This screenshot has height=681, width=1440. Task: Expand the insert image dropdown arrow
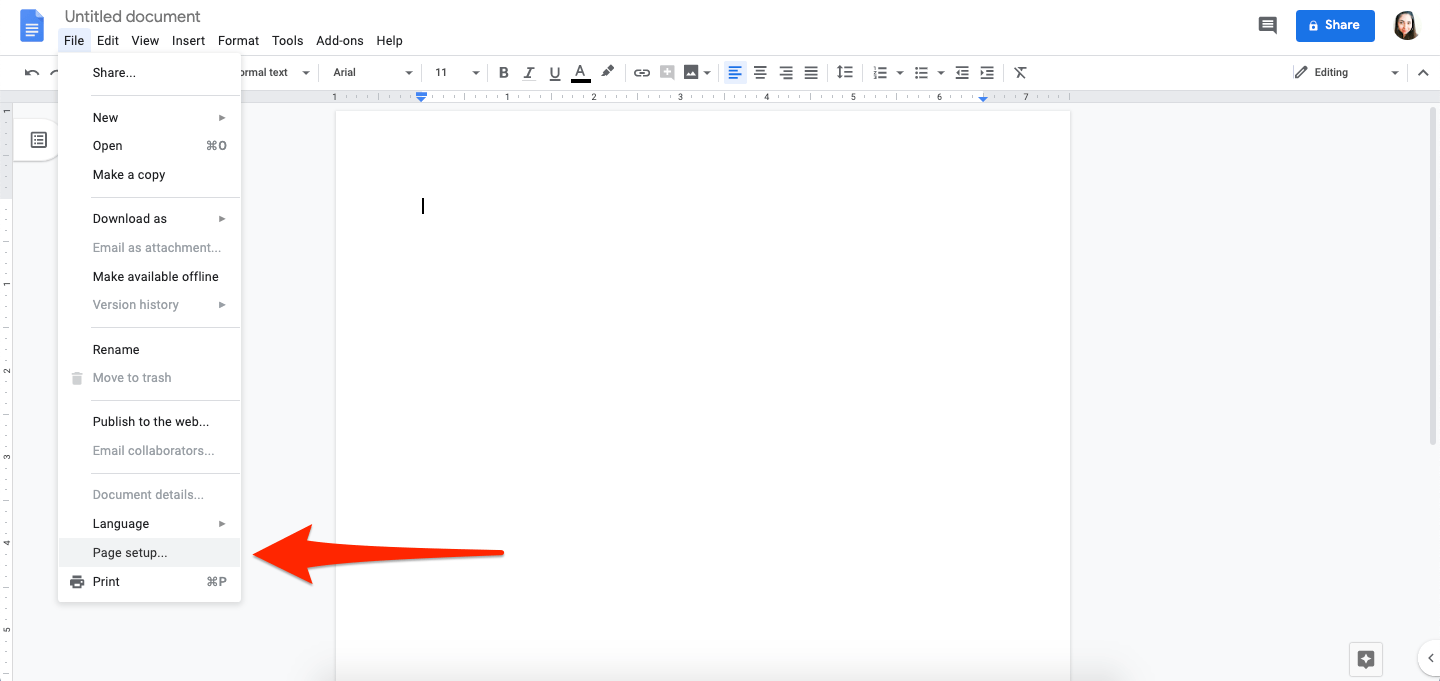707,73
